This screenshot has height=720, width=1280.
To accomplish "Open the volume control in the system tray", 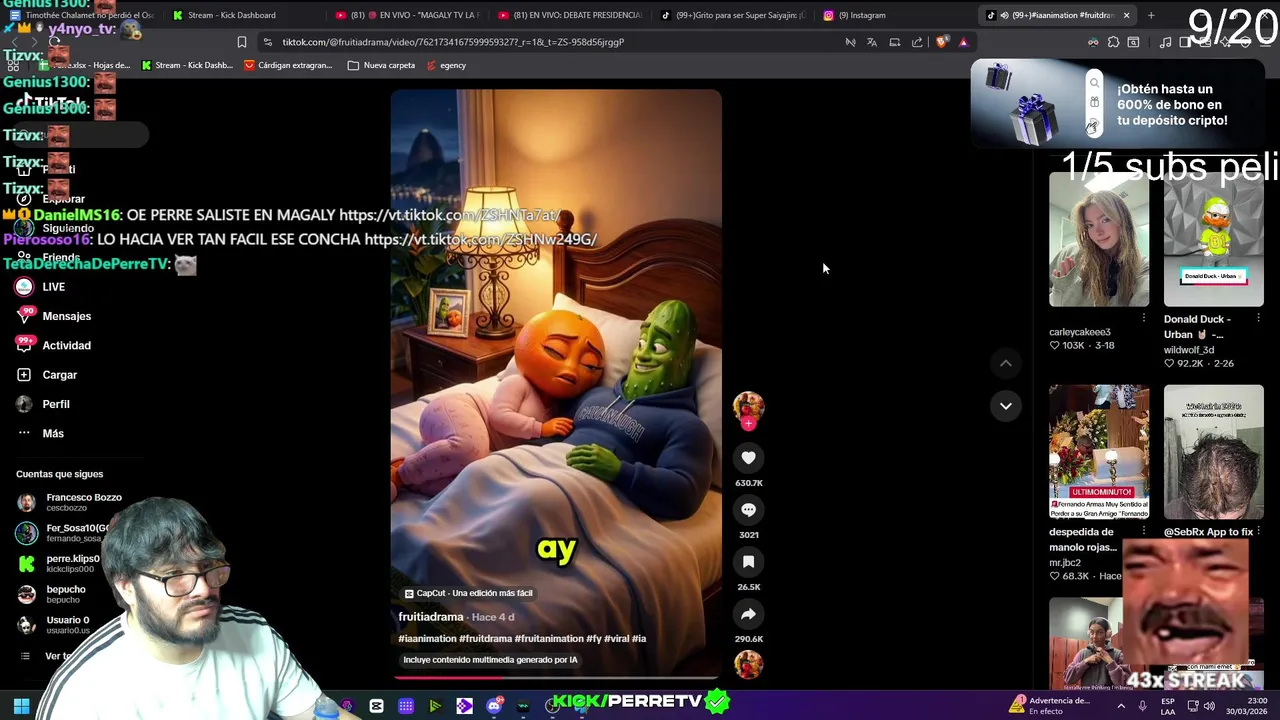I will (x=1209, y=706).
